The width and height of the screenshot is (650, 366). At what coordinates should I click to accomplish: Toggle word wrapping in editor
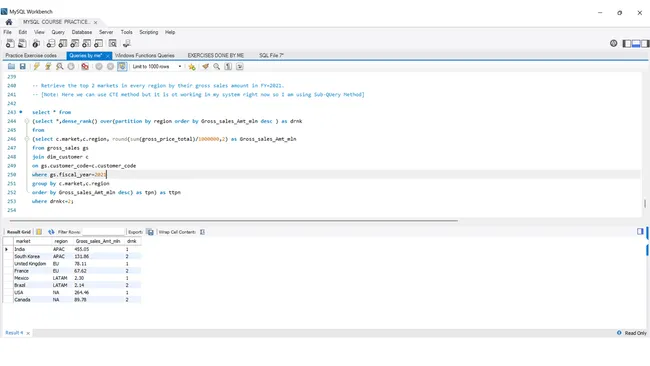tap(240, 66)
